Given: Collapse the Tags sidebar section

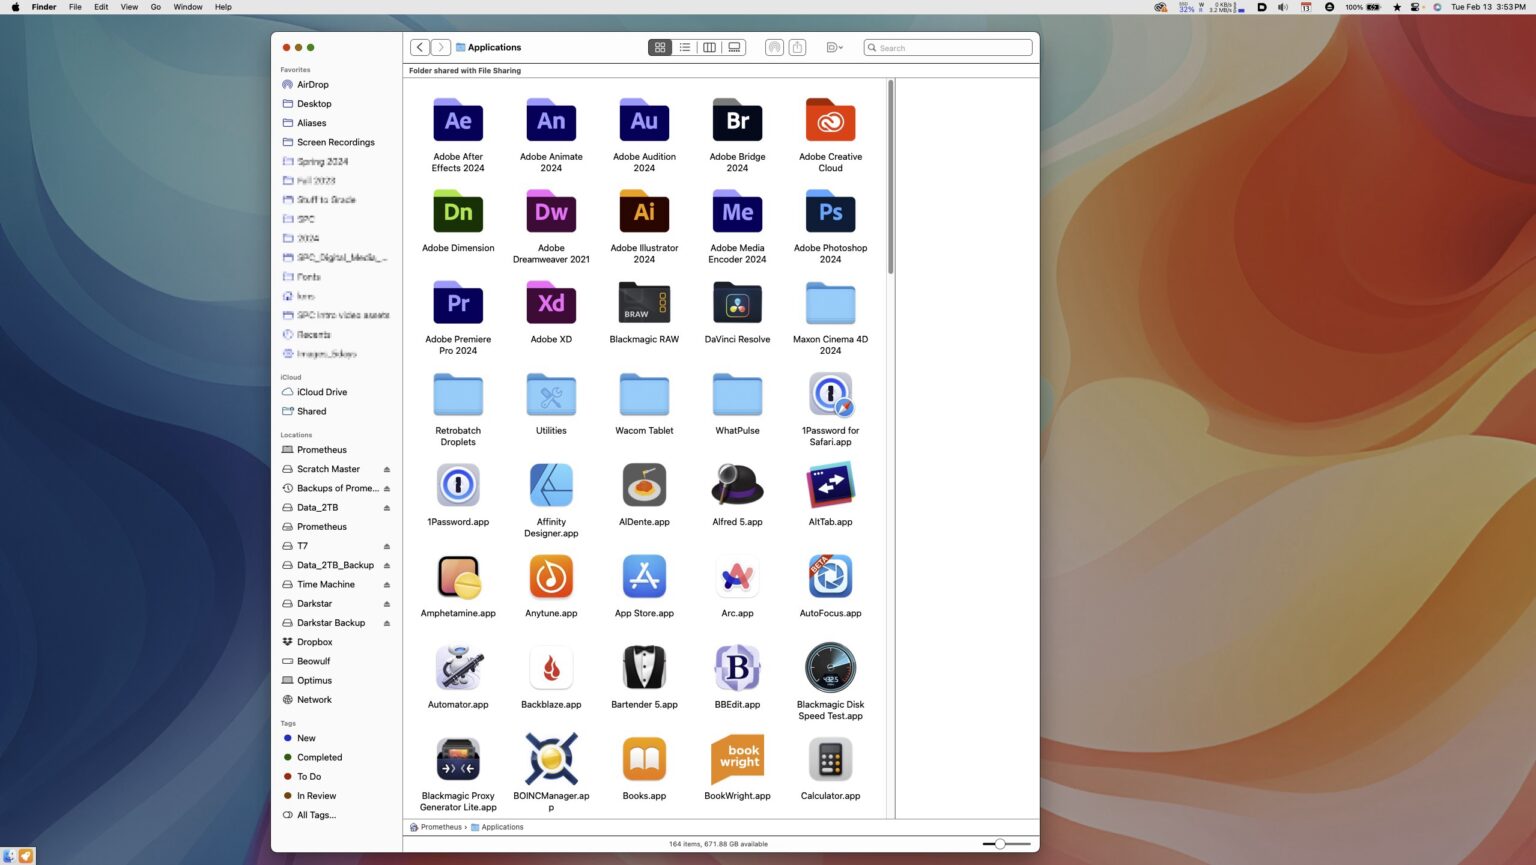Looking at the screenshot, I should [x=288, y=723].
